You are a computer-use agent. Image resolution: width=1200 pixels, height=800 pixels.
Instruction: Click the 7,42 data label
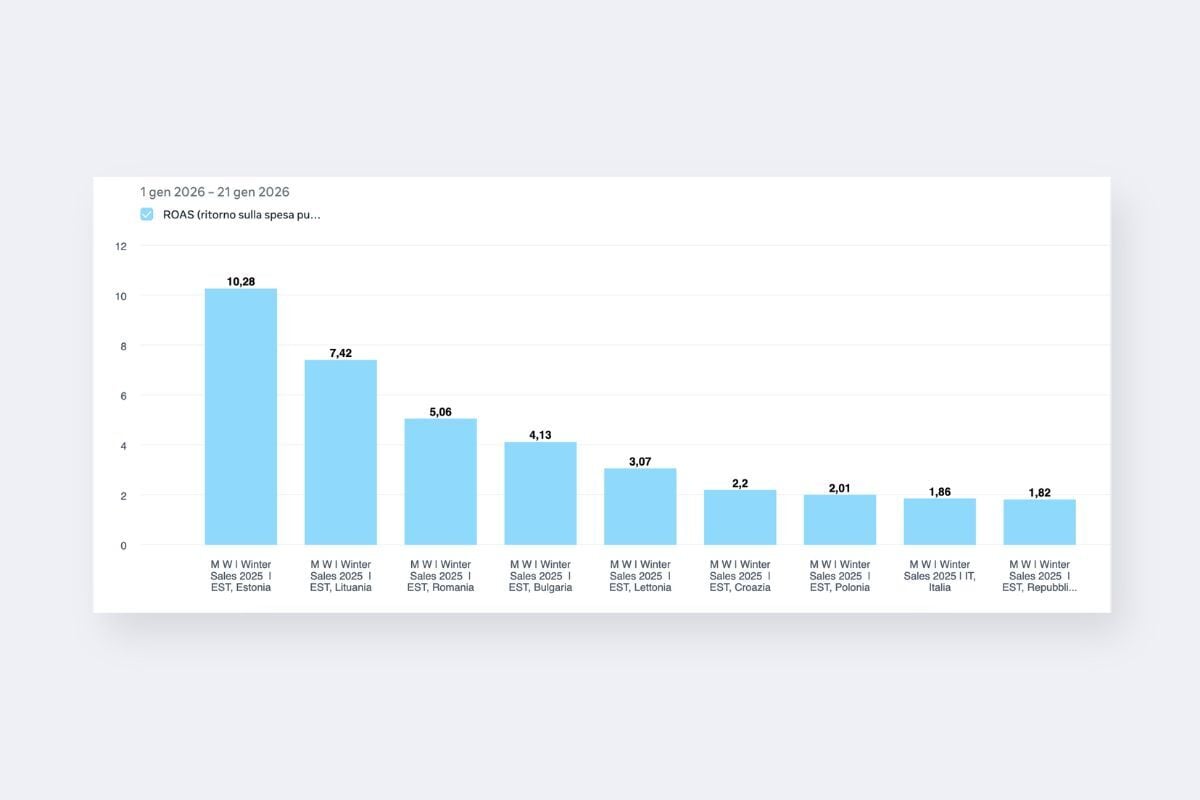(341, 353)
